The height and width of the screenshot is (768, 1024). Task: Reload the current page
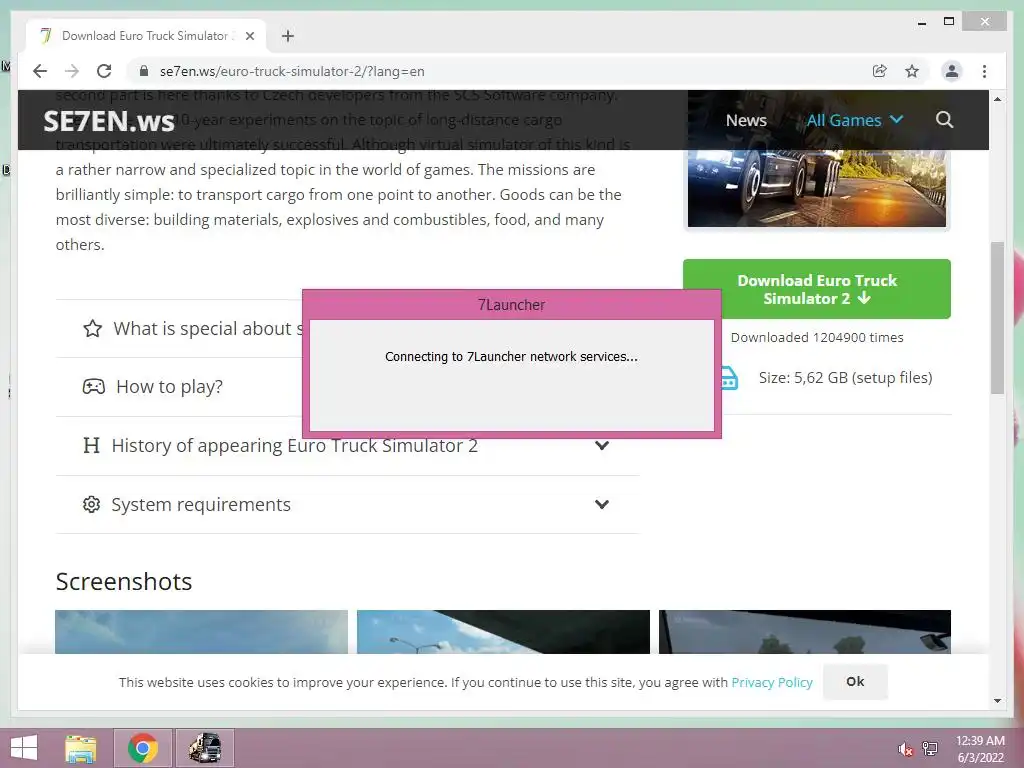click(x=104, y=71)
